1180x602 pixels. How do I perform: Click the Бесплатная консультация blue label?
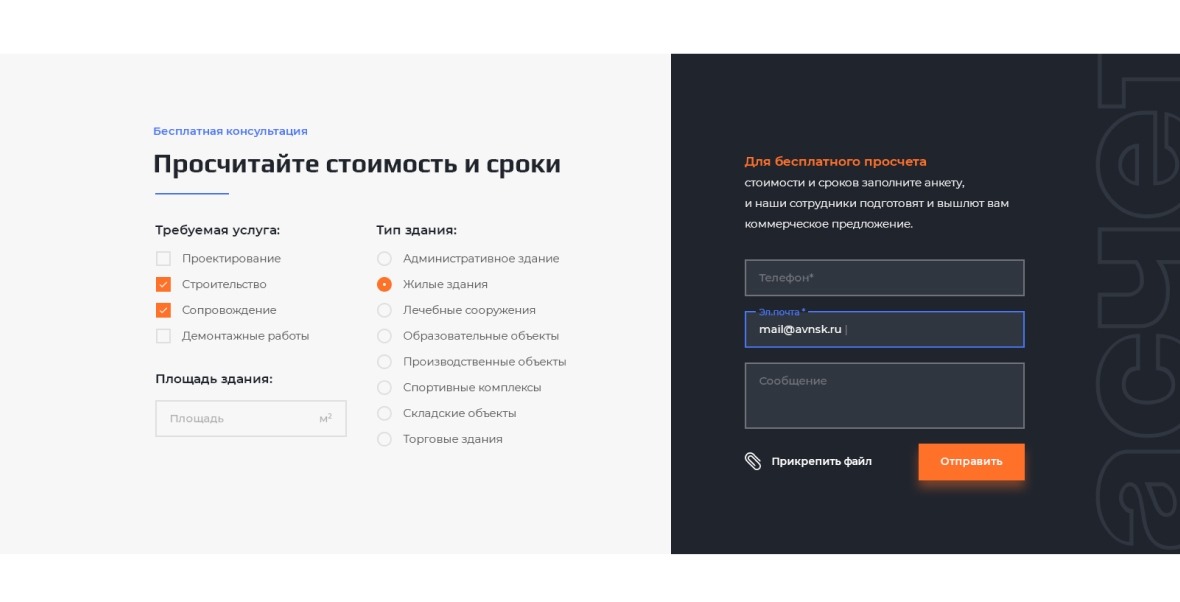pos(230,131)
